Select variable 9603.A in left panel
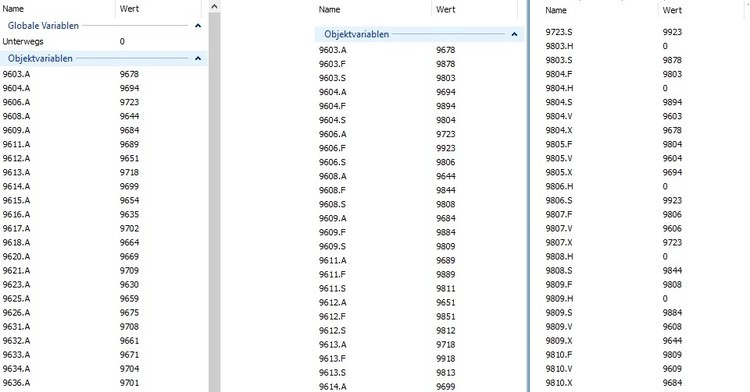The height and width of the screenshot is (392, 750). [104, 74]
